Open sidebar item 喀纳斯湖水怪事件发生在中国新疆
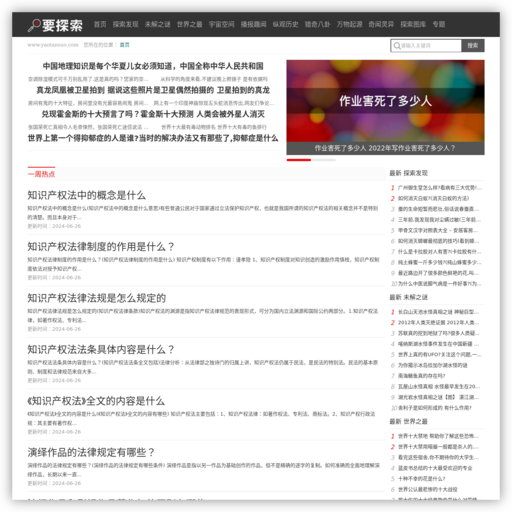The width and height of the screenshot is (512, 512). (438, 344)
